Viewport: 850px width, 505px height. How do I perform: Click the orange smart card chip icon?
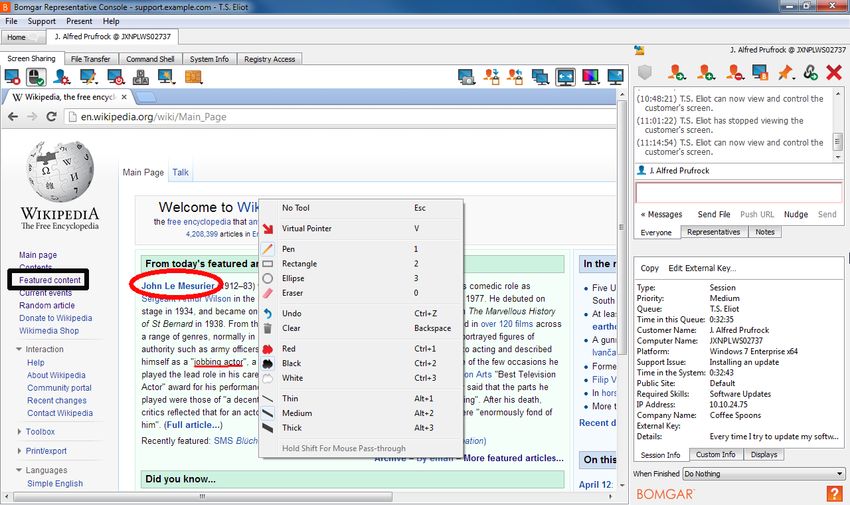[x=193, y=77]
